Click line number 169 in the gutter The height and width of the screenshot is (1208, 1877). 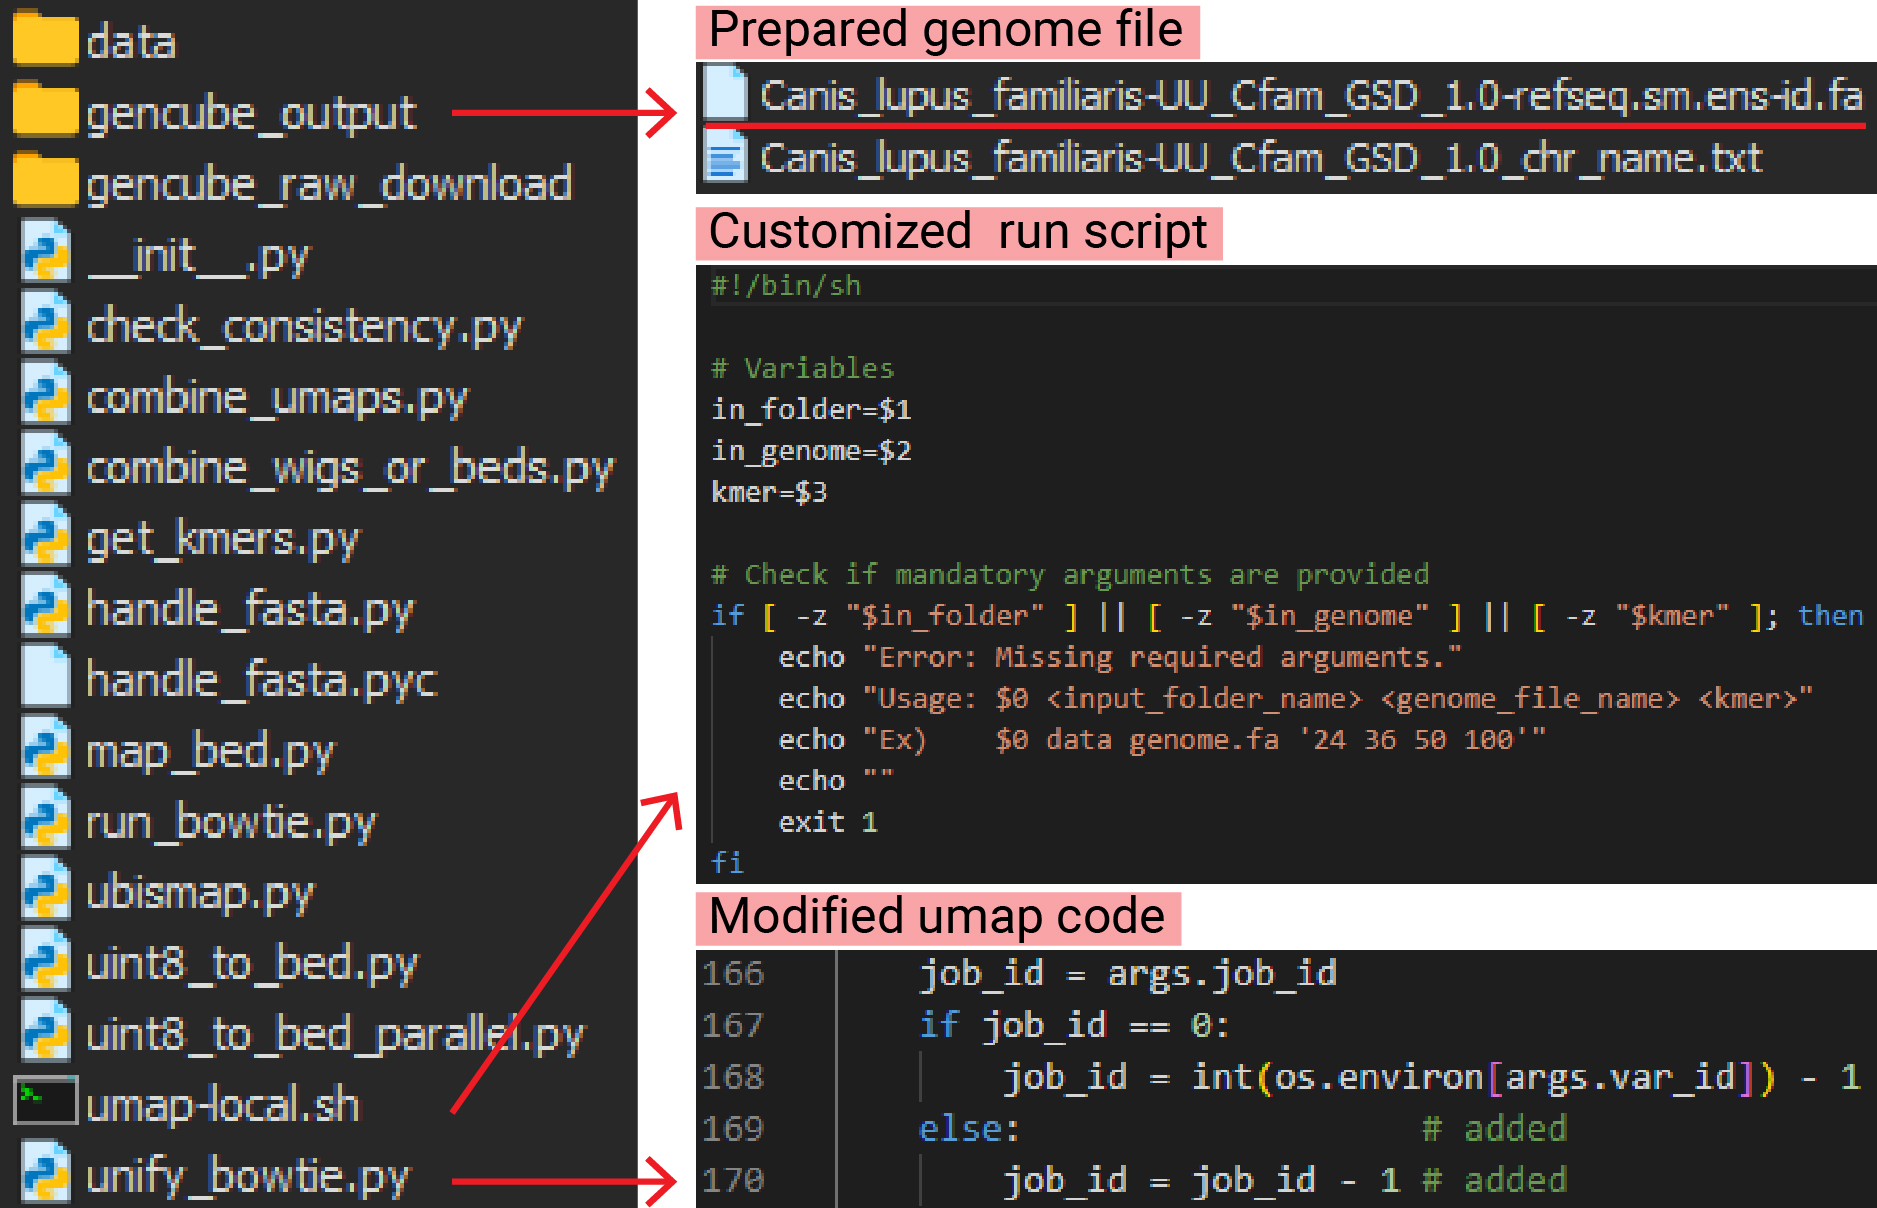click(733, 1129)
